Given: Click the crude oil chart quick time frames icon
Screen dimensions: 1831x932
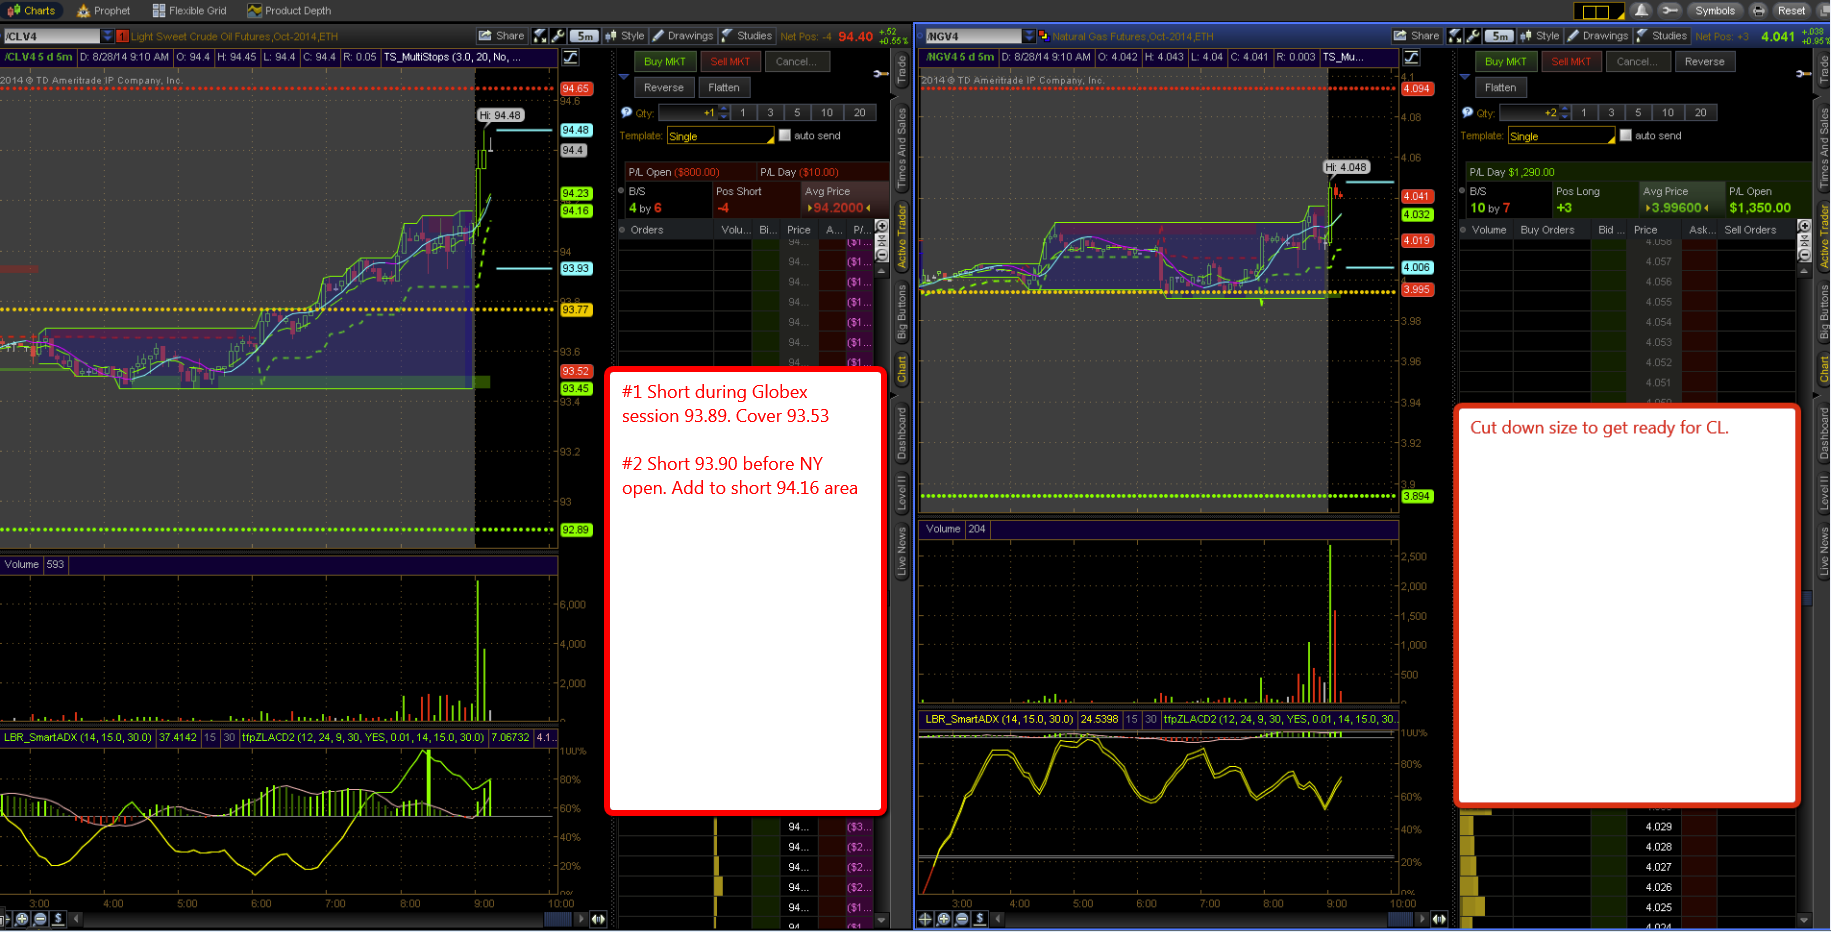Looking at the screenshot, I should pos(541,36).
